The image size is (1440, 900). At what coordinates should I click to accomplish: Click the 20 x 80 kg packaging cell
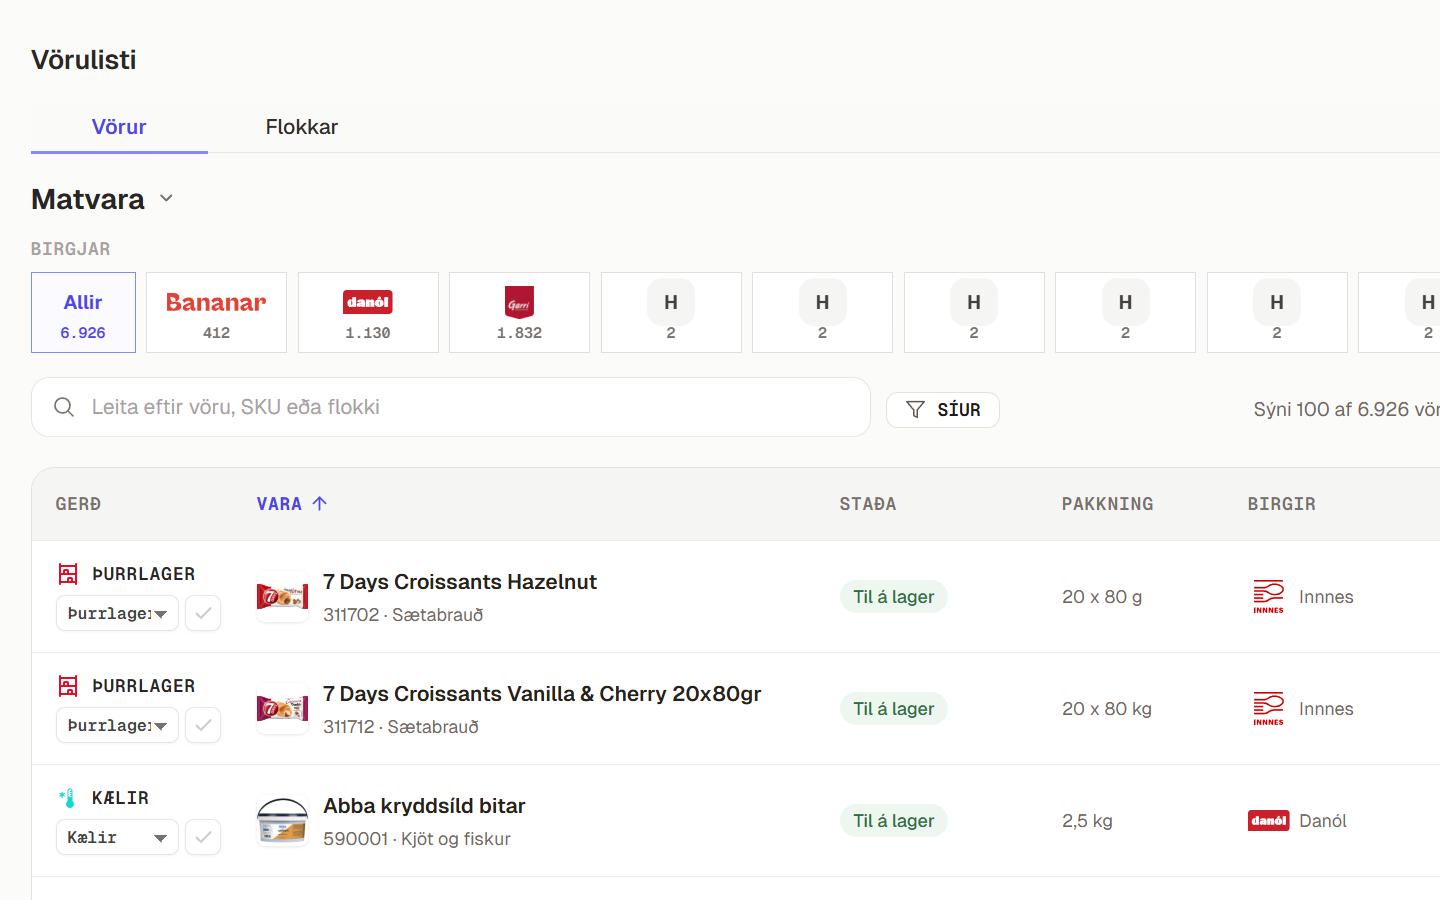click(1107, 709)
